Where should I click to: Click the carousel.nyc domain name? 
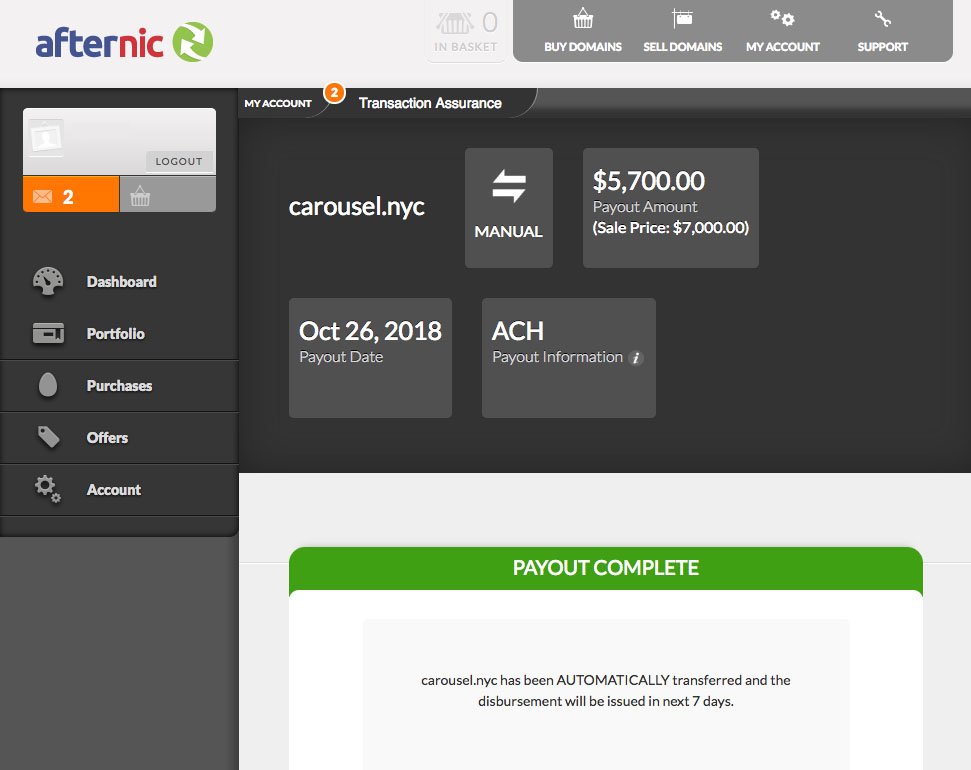[x=357, y=207]
